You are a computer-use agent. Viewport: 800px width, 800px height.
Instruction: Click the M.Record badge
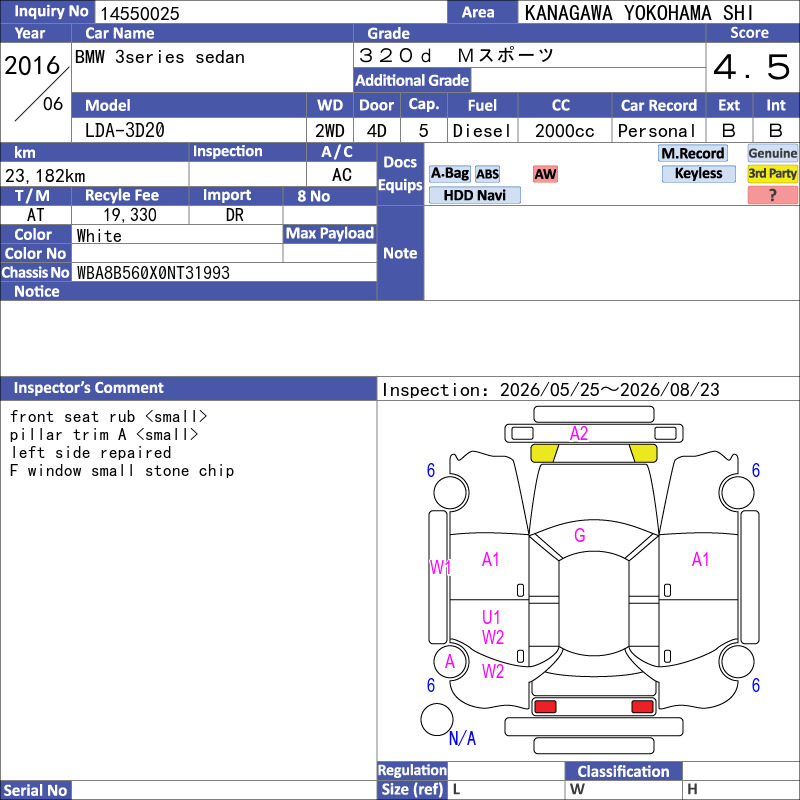tap(693, 153)
